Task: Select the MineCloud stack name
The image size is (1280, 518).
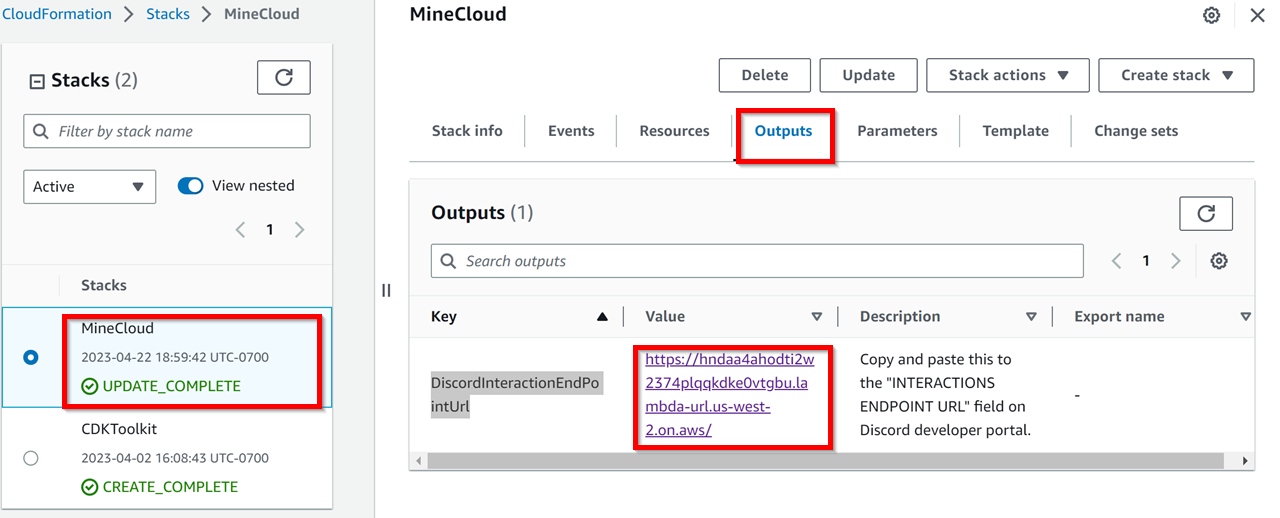Action: coord(117,328)
